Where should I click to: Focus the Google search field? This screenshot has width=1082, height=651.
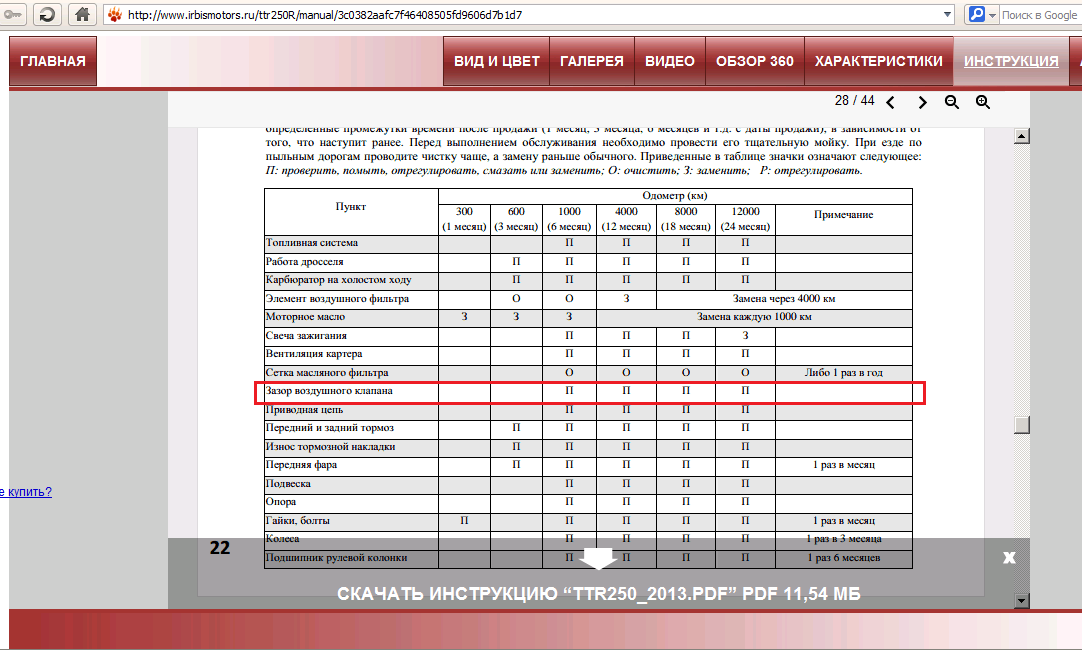(x=1040, y=14)
